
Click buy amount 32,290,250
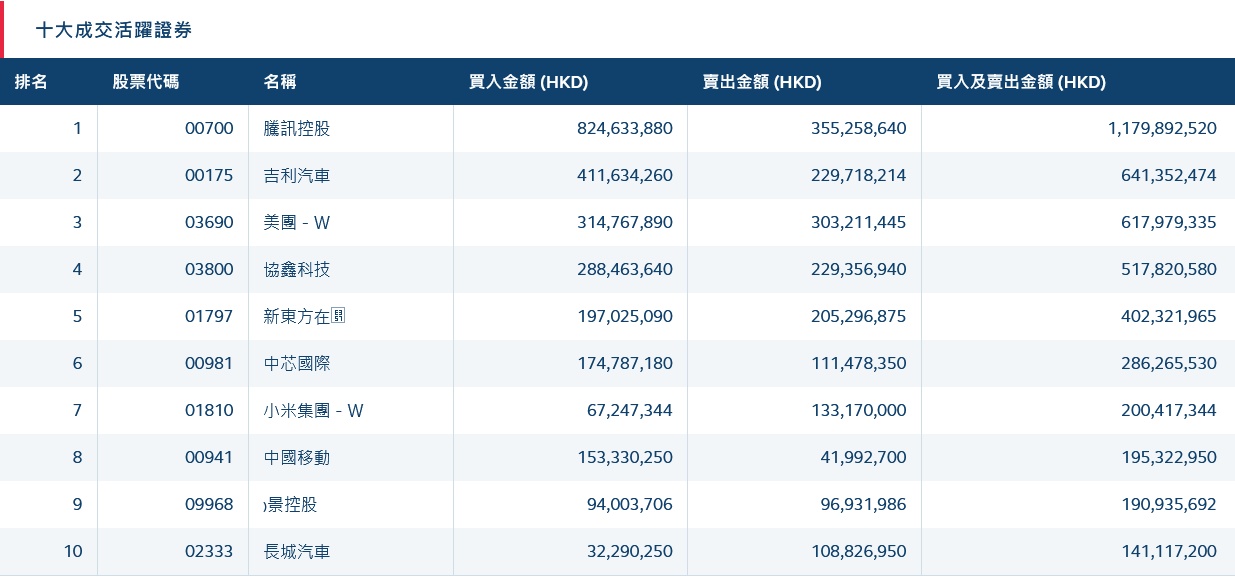point(630,551)
